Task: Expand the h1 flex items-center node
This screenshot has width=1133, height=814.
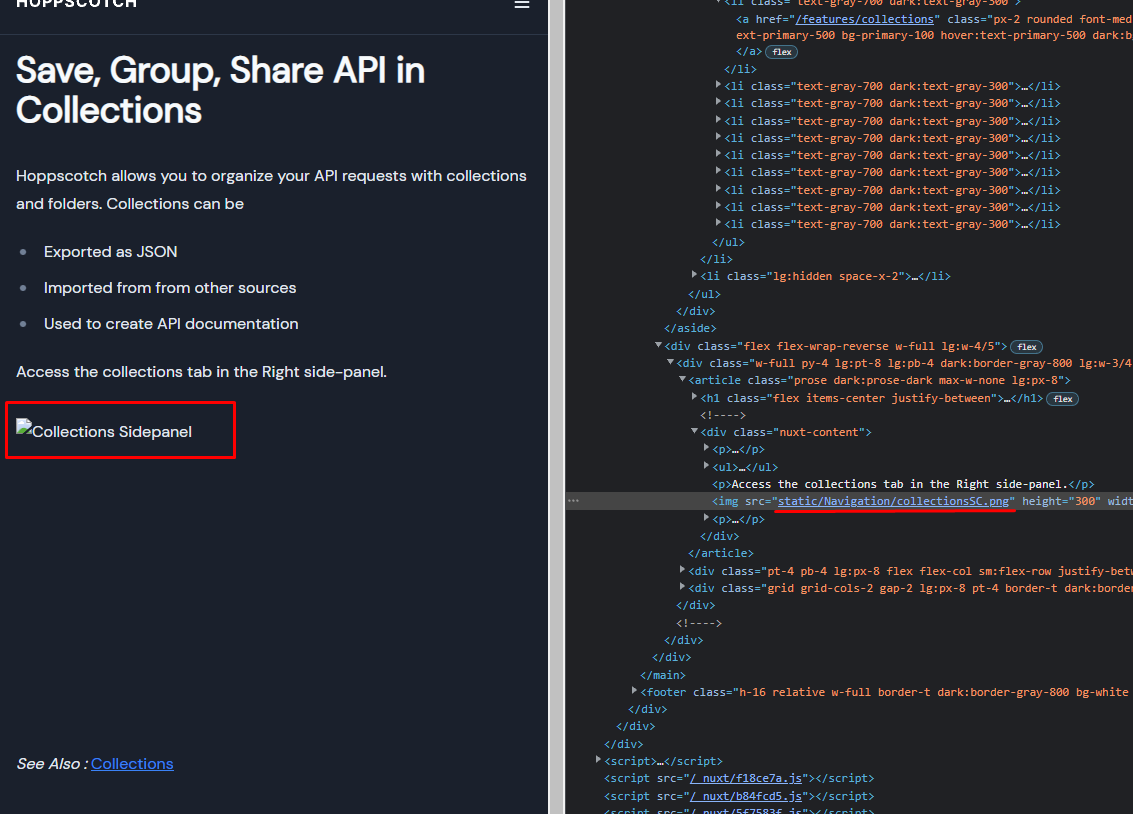Action: click(x=694, y=397)
